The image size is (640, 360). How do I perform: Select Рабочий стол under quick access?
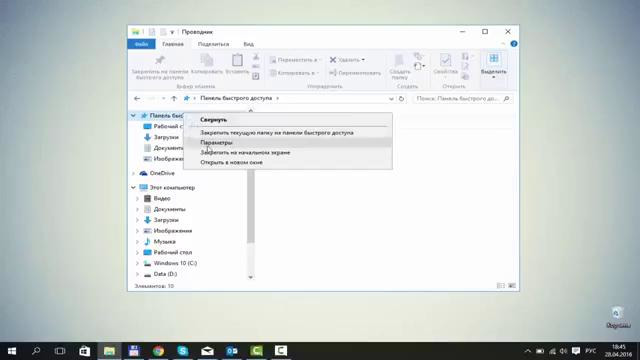(168, 127)
